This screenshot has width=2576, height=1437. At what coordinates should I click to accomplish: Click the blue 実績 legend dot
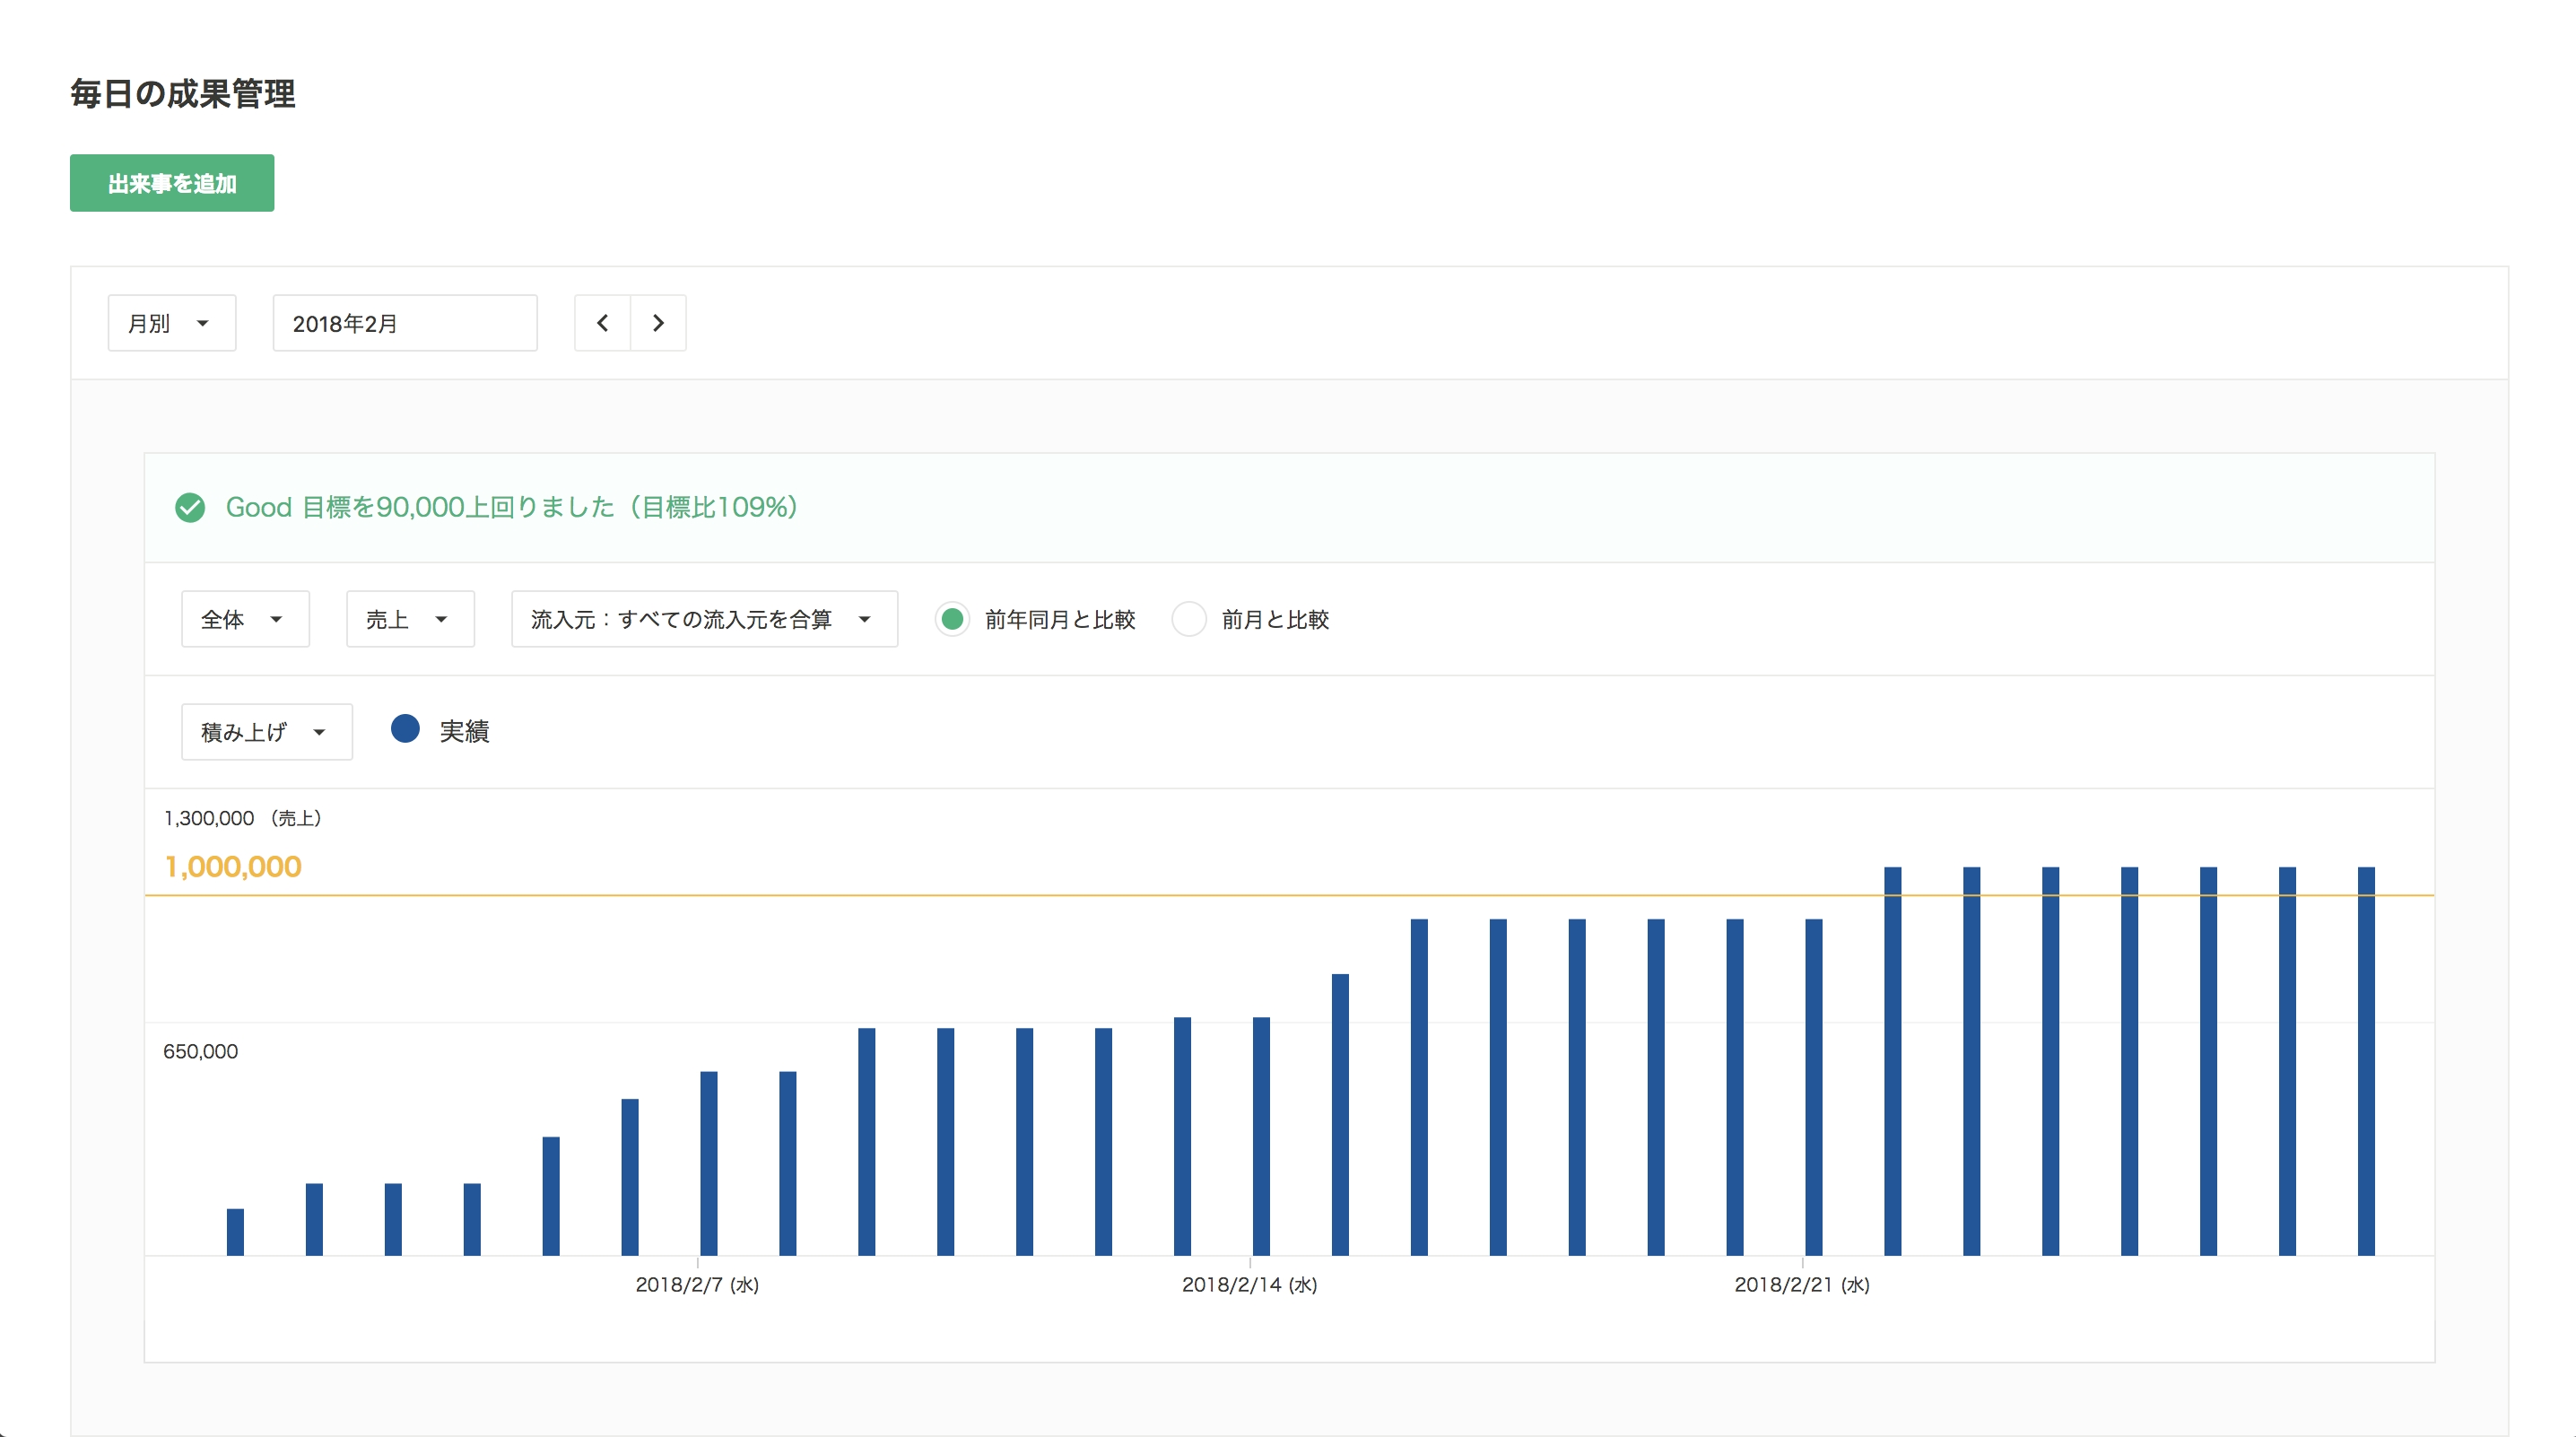pyautogui.click(x=405, y=729)
